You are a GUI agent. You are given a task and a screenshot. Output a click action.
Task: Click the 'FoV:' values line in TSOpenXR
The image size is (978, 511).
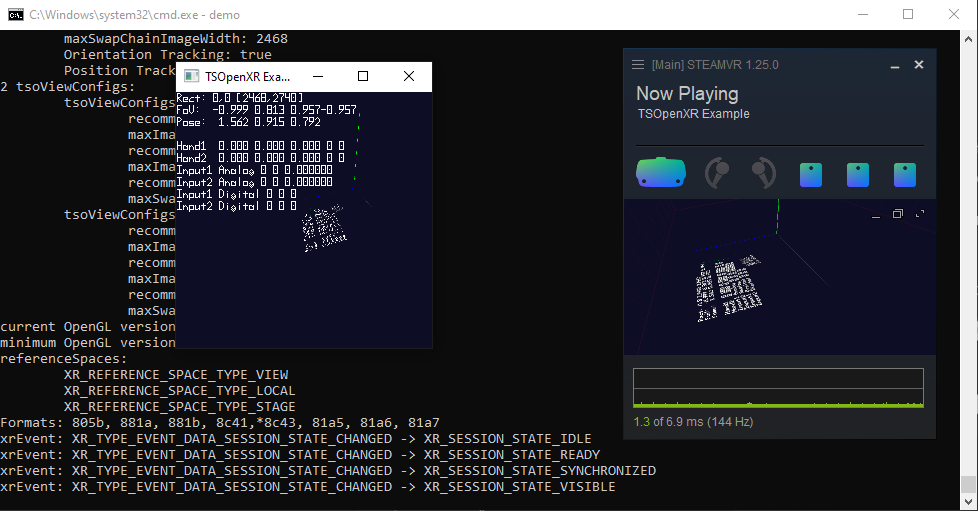click(267, 110)
